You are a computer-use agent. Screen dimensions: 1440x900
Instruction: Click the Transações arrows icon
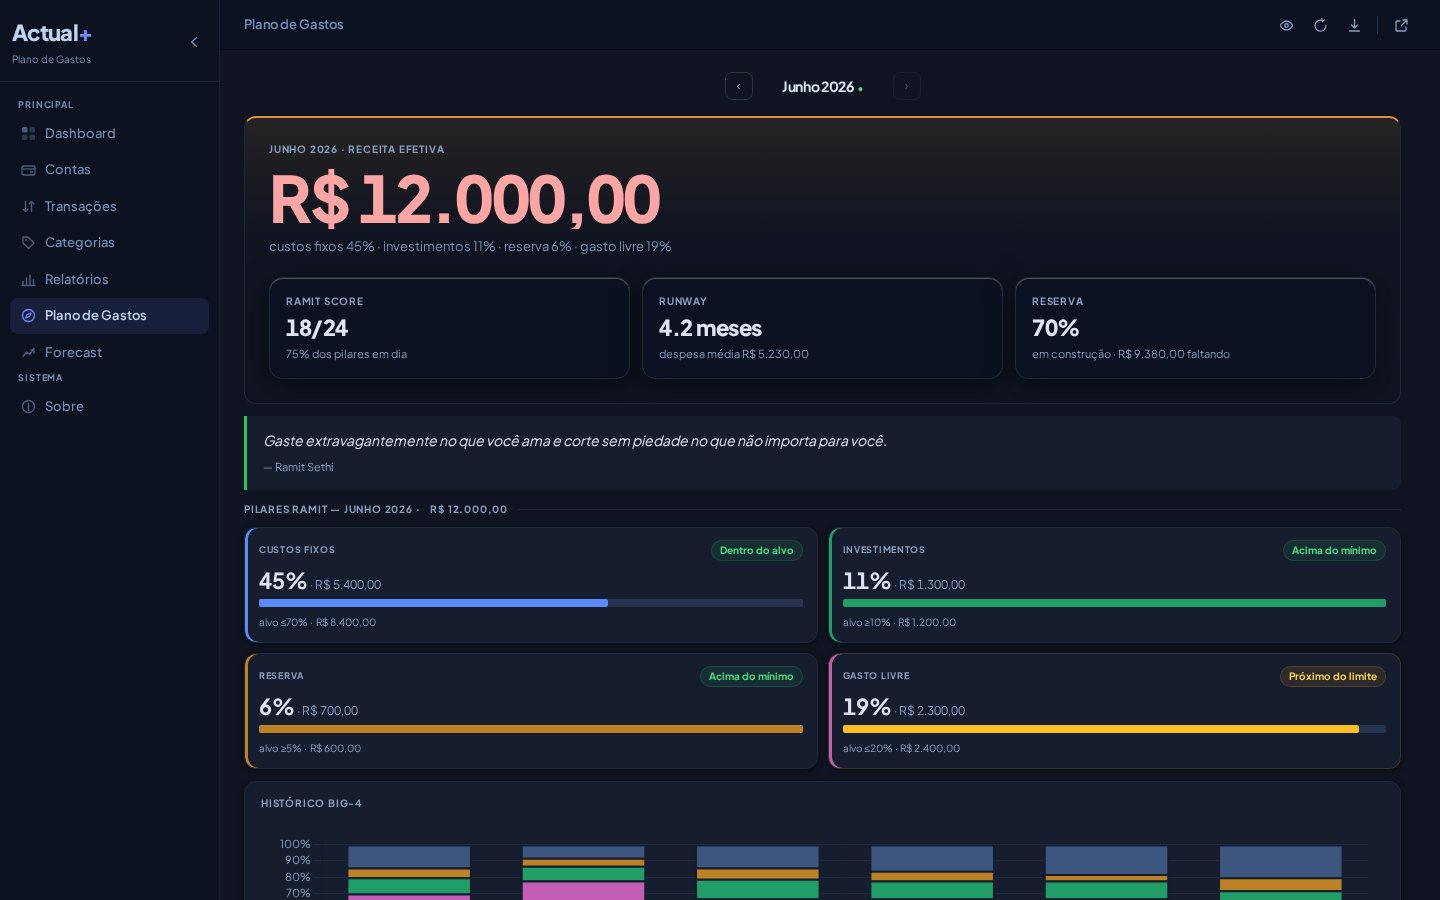(28, 206)
